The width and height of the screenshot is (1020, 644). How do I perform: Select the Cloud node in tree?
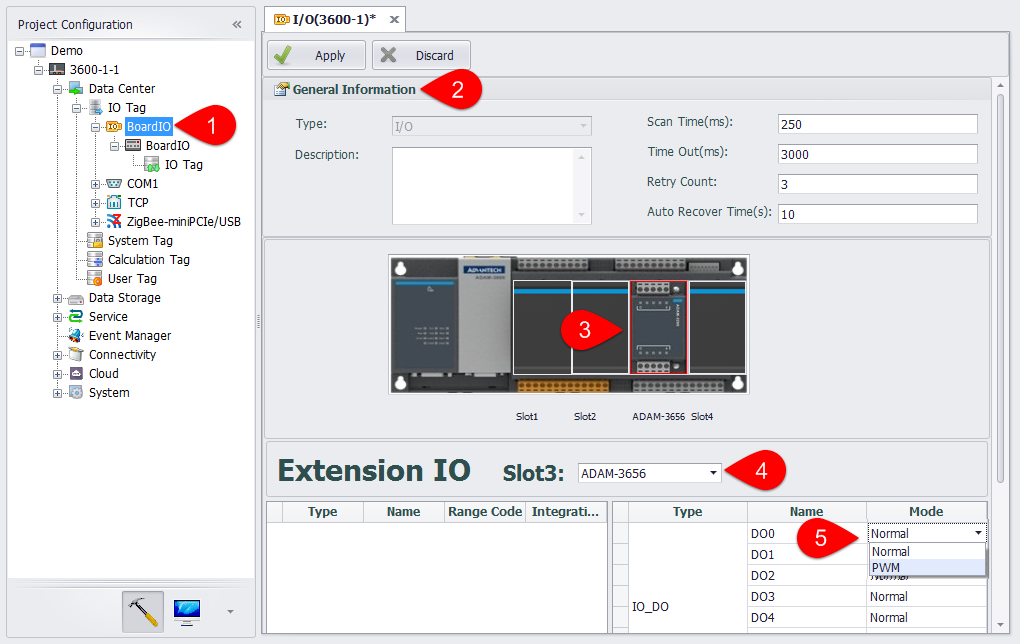[103, 374]
